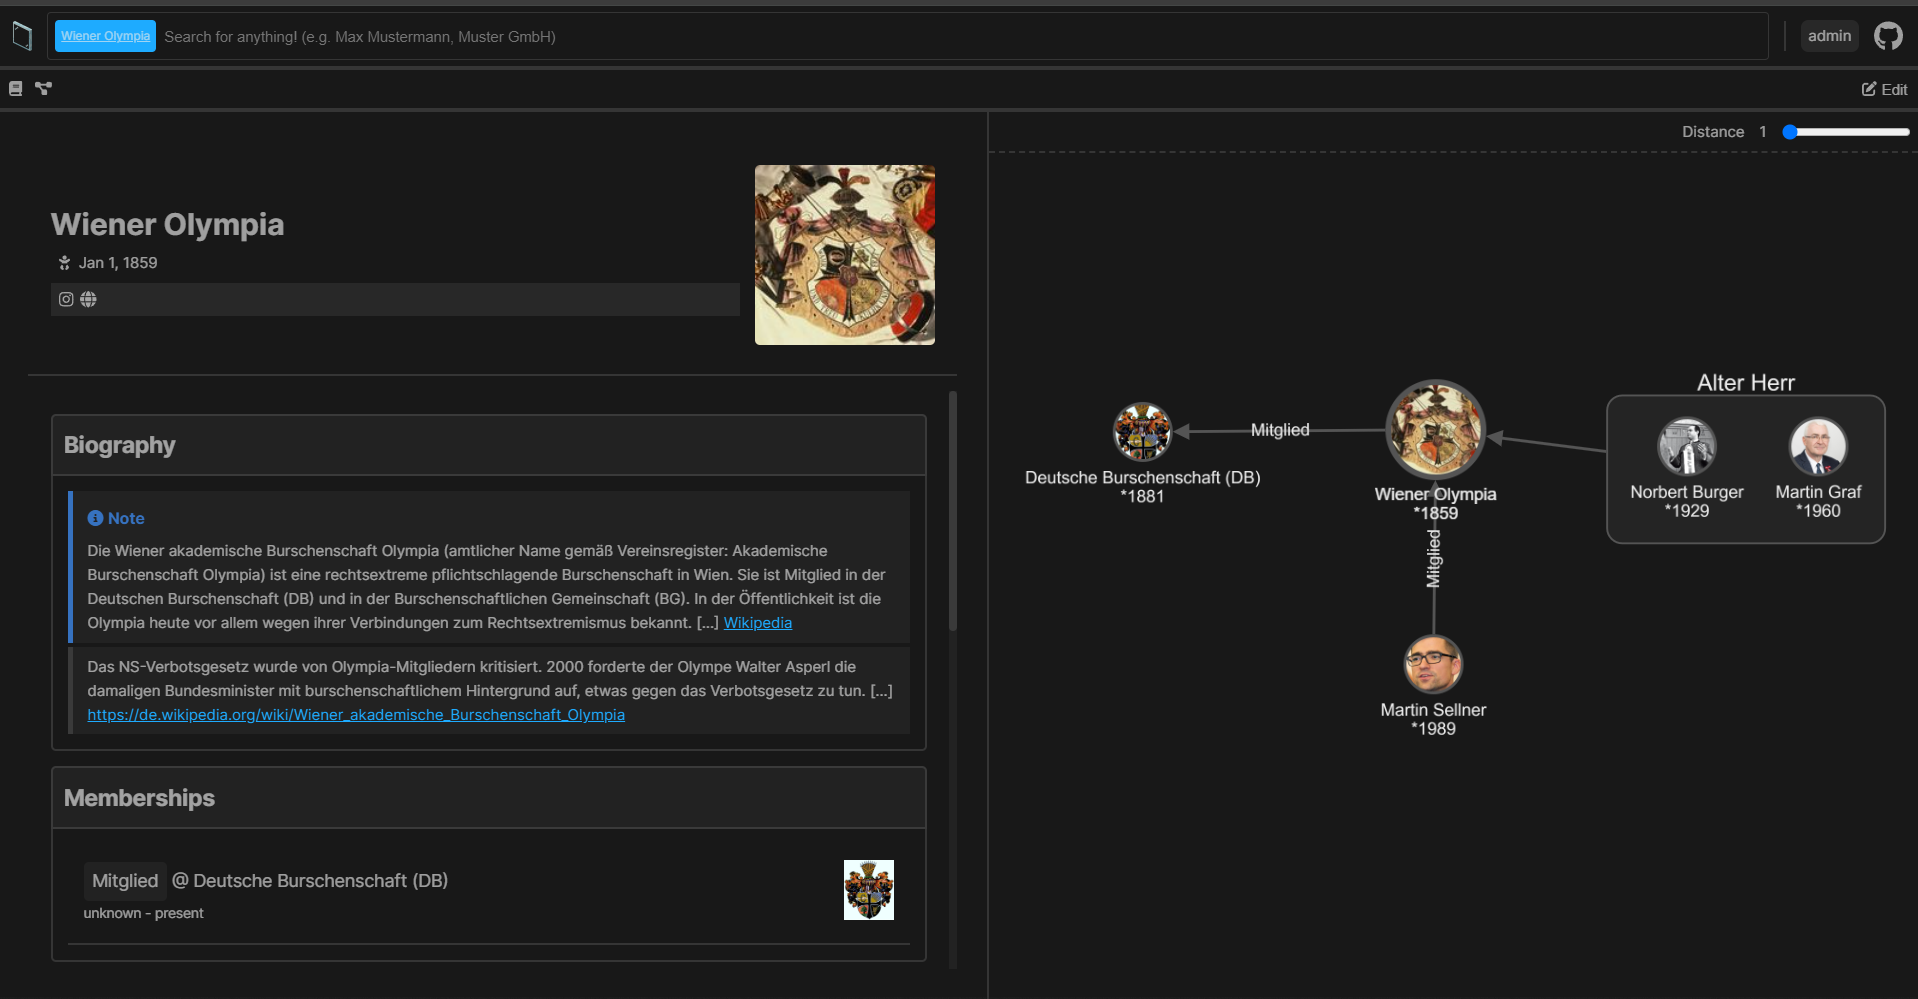The image size is (1918, 999).
Task: Click the Deutsche Burschenschaft (DB) *1881 label
Action: click(1142, 487)
